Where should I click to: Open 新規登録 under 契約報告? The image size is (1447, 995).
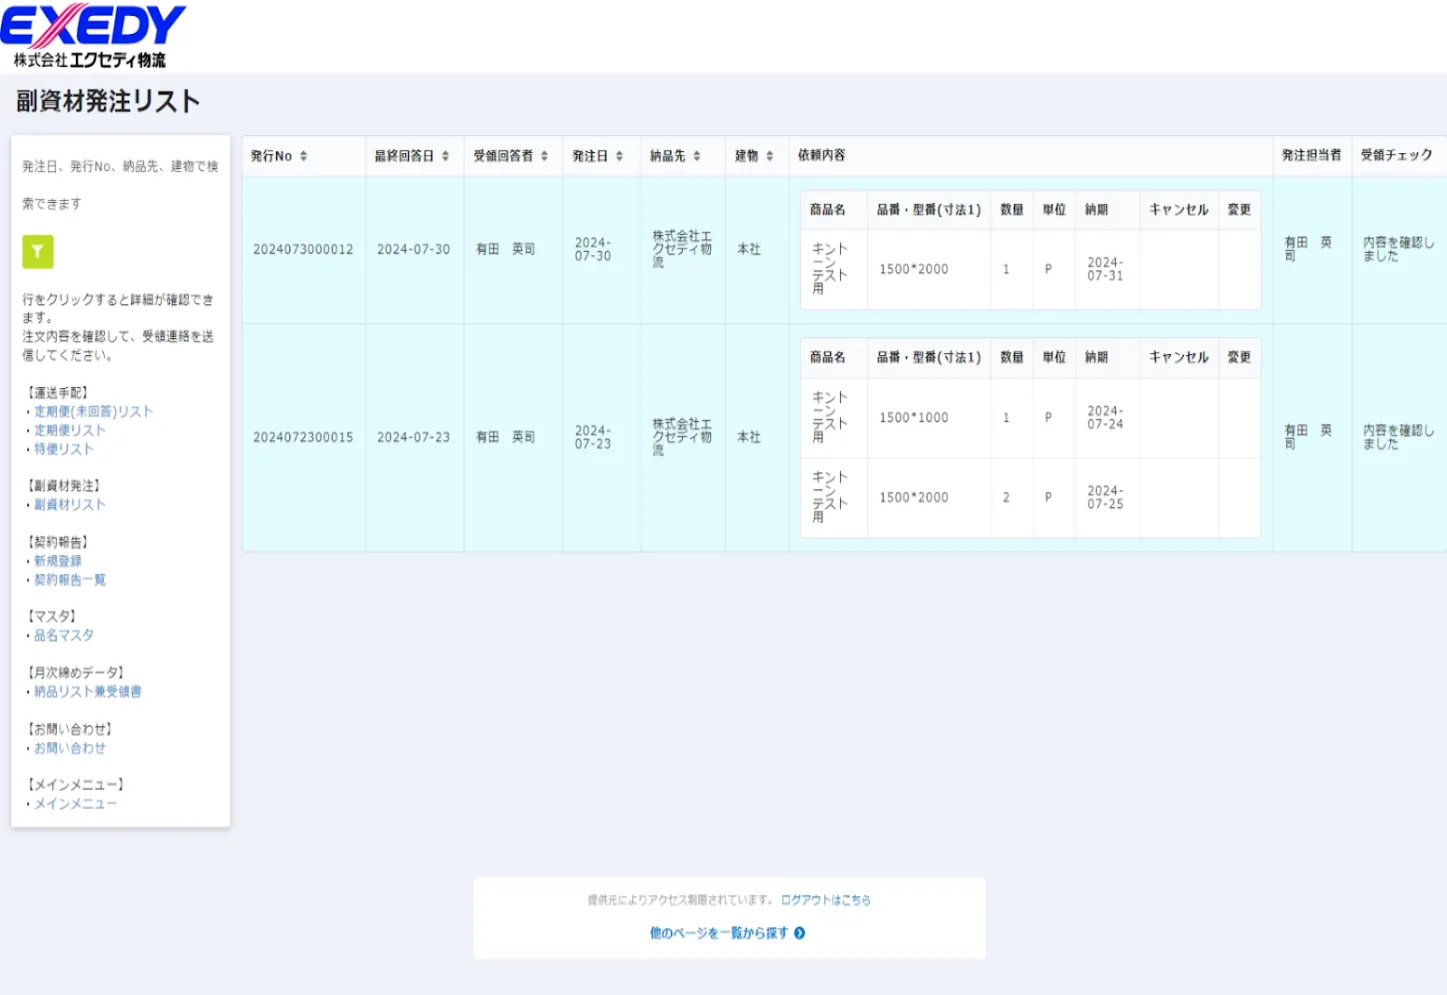tap(58, 562)
